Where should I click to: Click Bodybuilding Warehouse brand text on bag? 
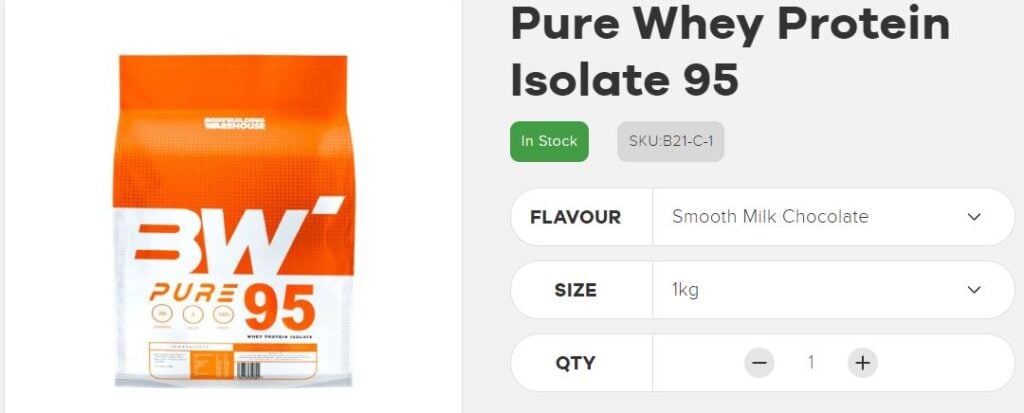[234, 123]
